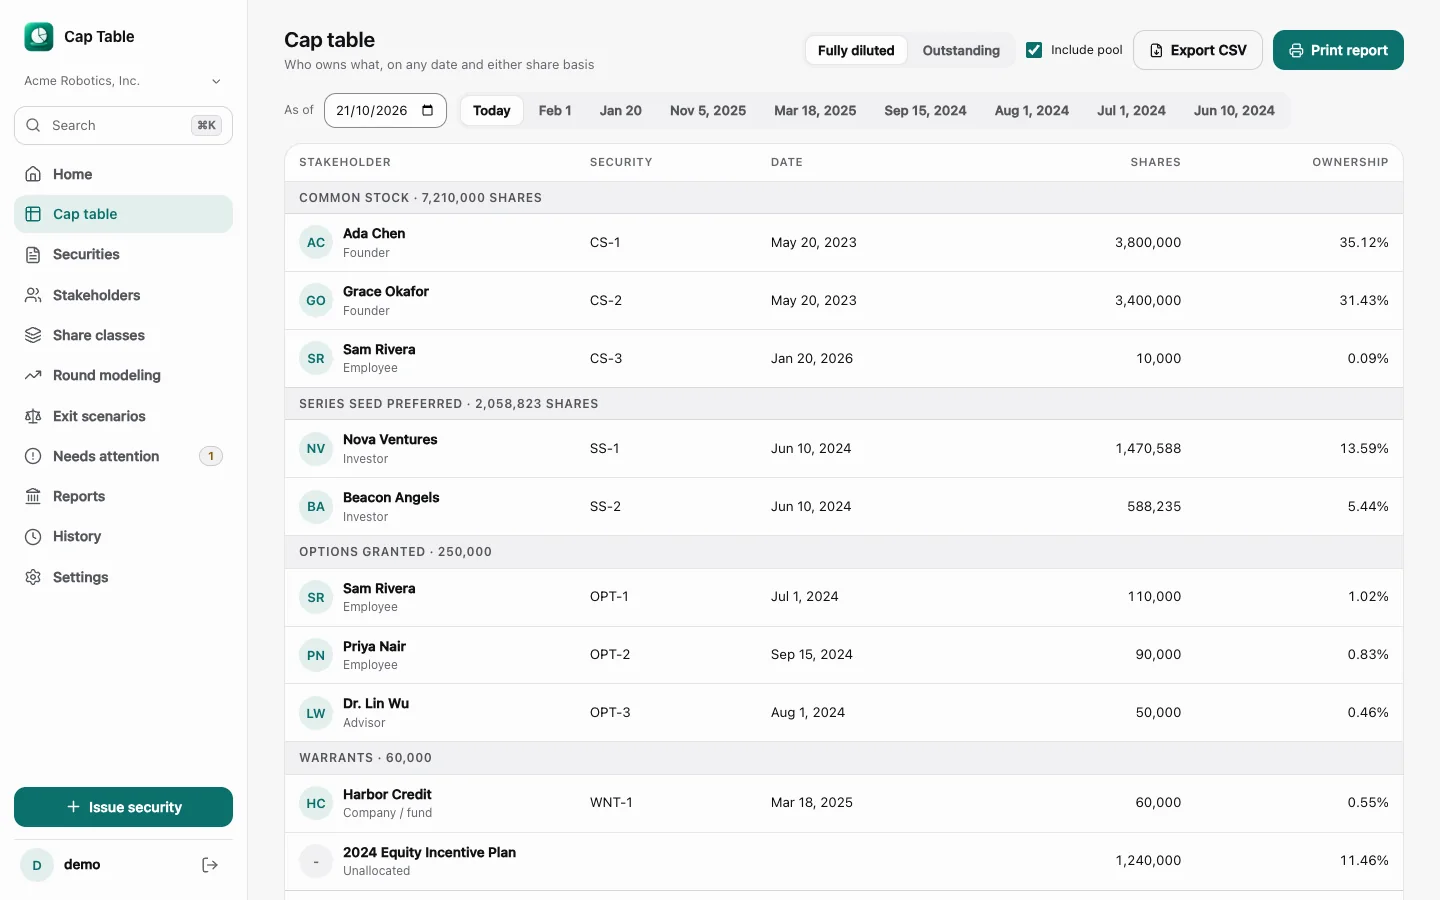1440x900 pixels.
Task: Click the needs attention count badge
Action: (211, 456)
